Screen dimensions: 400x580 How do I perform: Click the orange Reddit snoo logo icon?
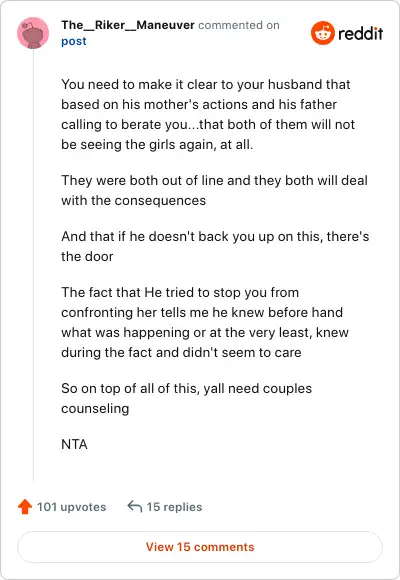tap(323, 33)
